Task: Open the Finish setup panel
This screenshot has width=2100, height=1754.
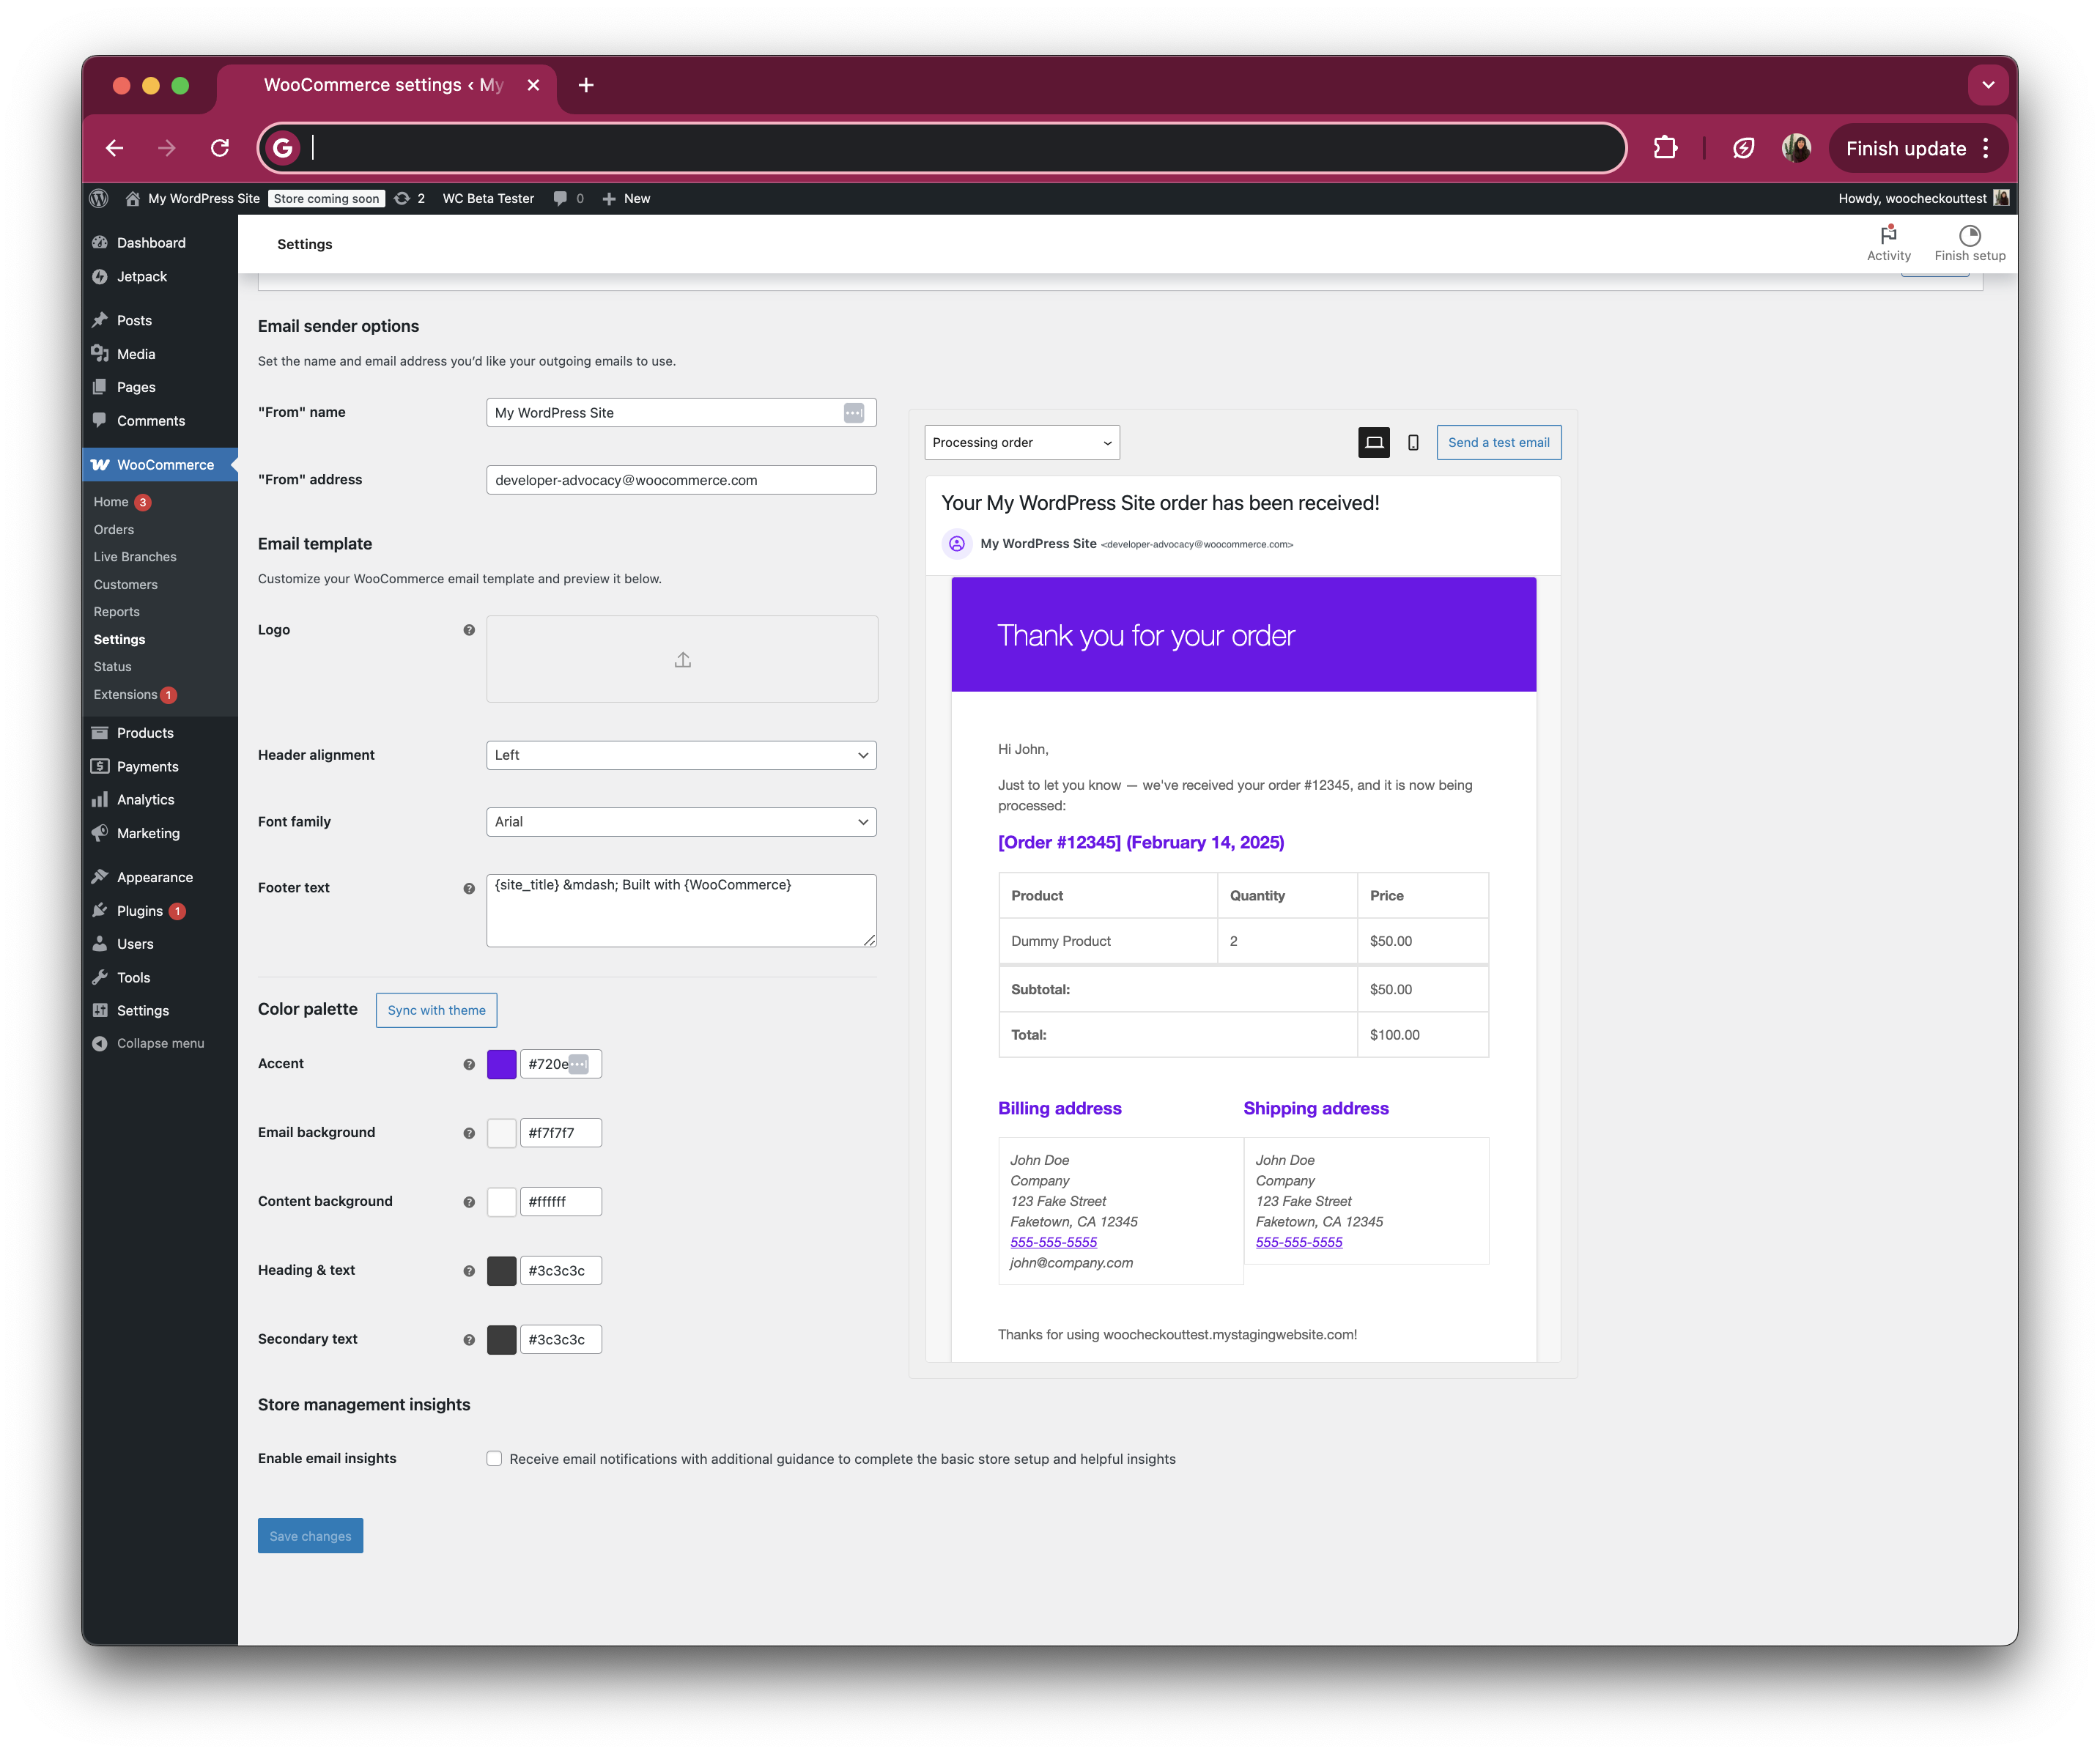Action: coord(1969,243)
